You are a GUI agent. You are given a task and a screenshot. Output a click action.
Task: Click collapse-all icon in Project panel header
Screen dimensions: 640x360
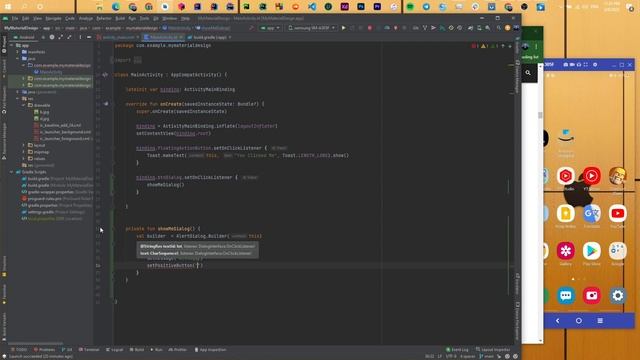[x=69, y=37]
